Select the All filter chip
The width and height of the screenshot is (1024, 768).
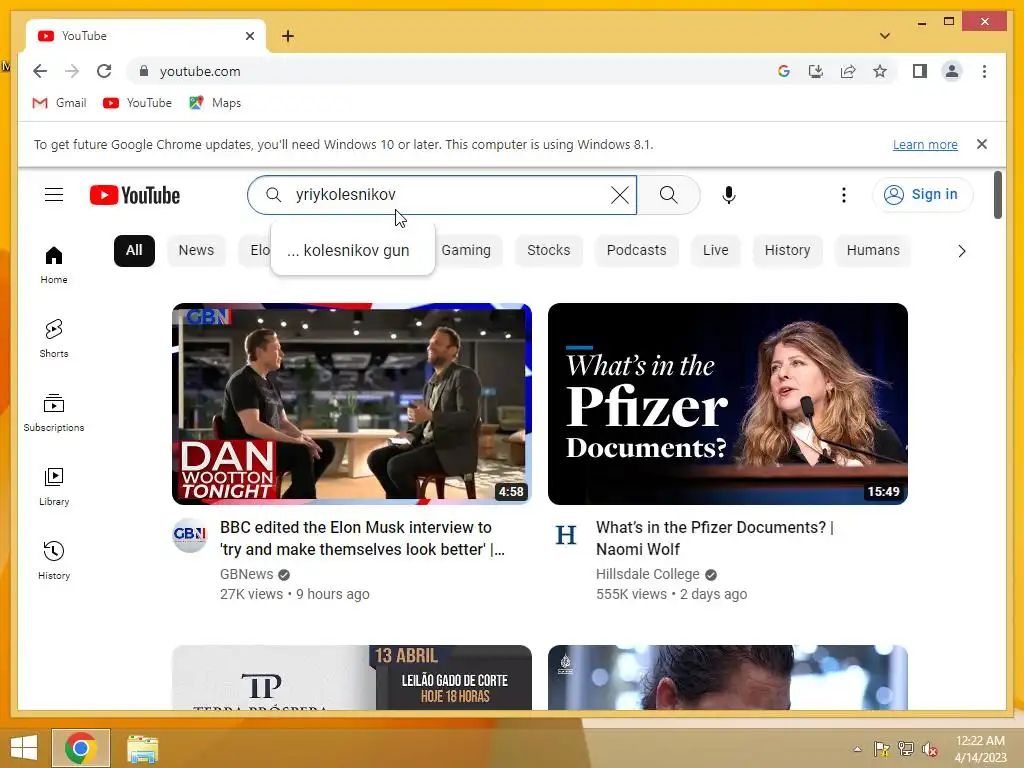point(134,251)
